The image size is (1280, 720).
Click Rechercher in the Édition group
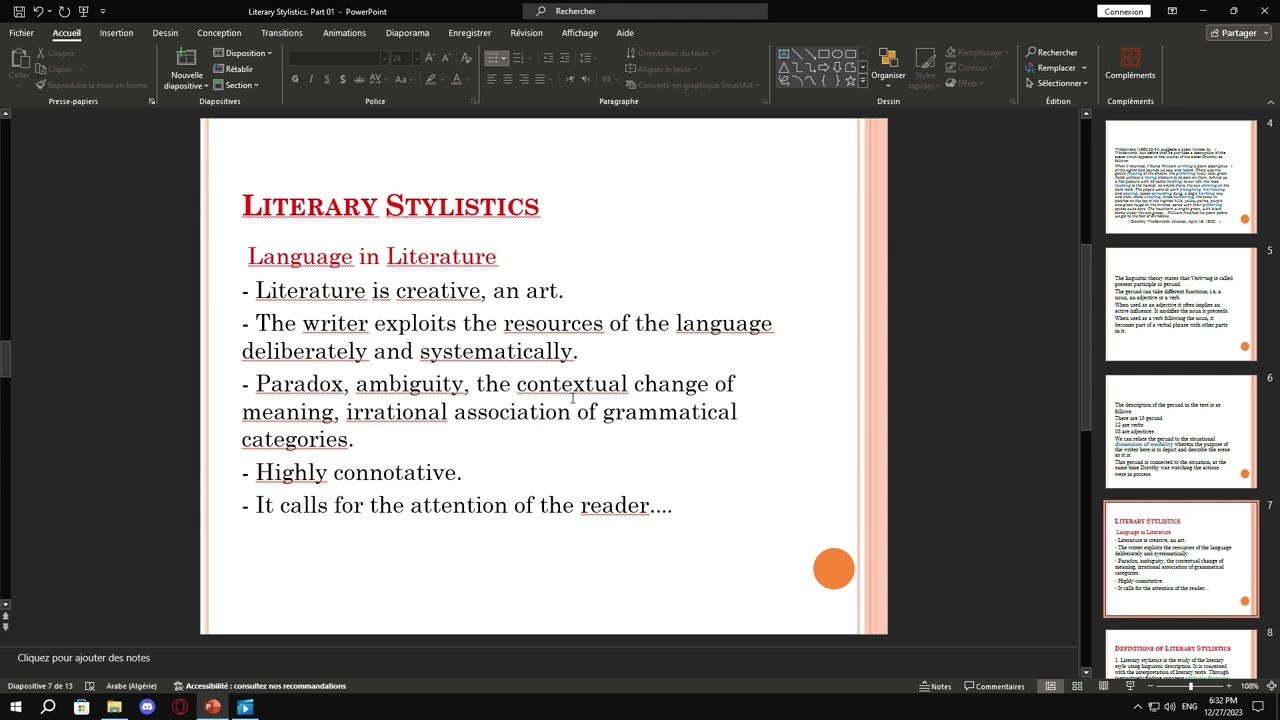pos(1051,52)
